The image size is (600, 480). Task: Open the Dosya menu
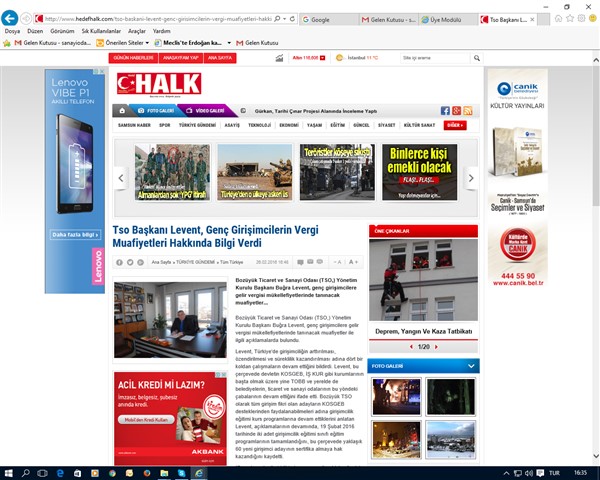click(x=12, y=31)
